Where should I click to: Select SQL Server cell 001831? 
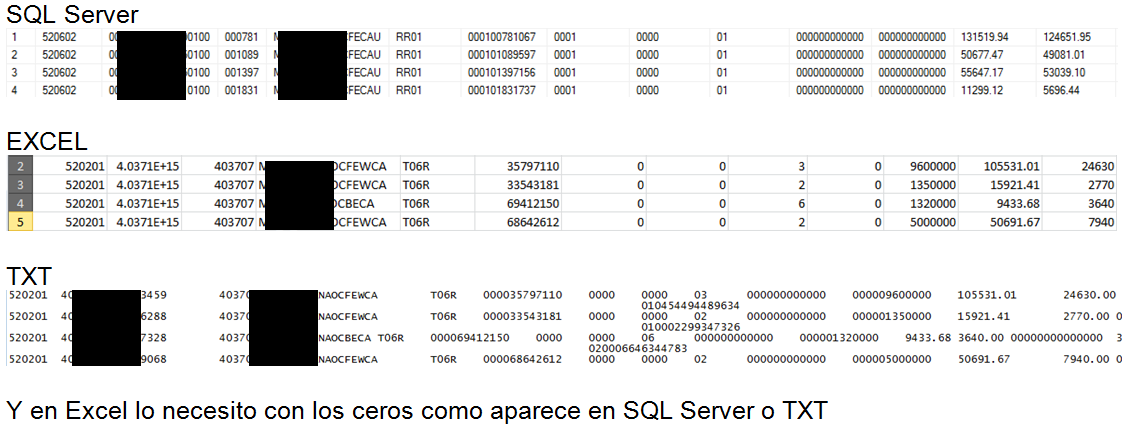[240, 91]
